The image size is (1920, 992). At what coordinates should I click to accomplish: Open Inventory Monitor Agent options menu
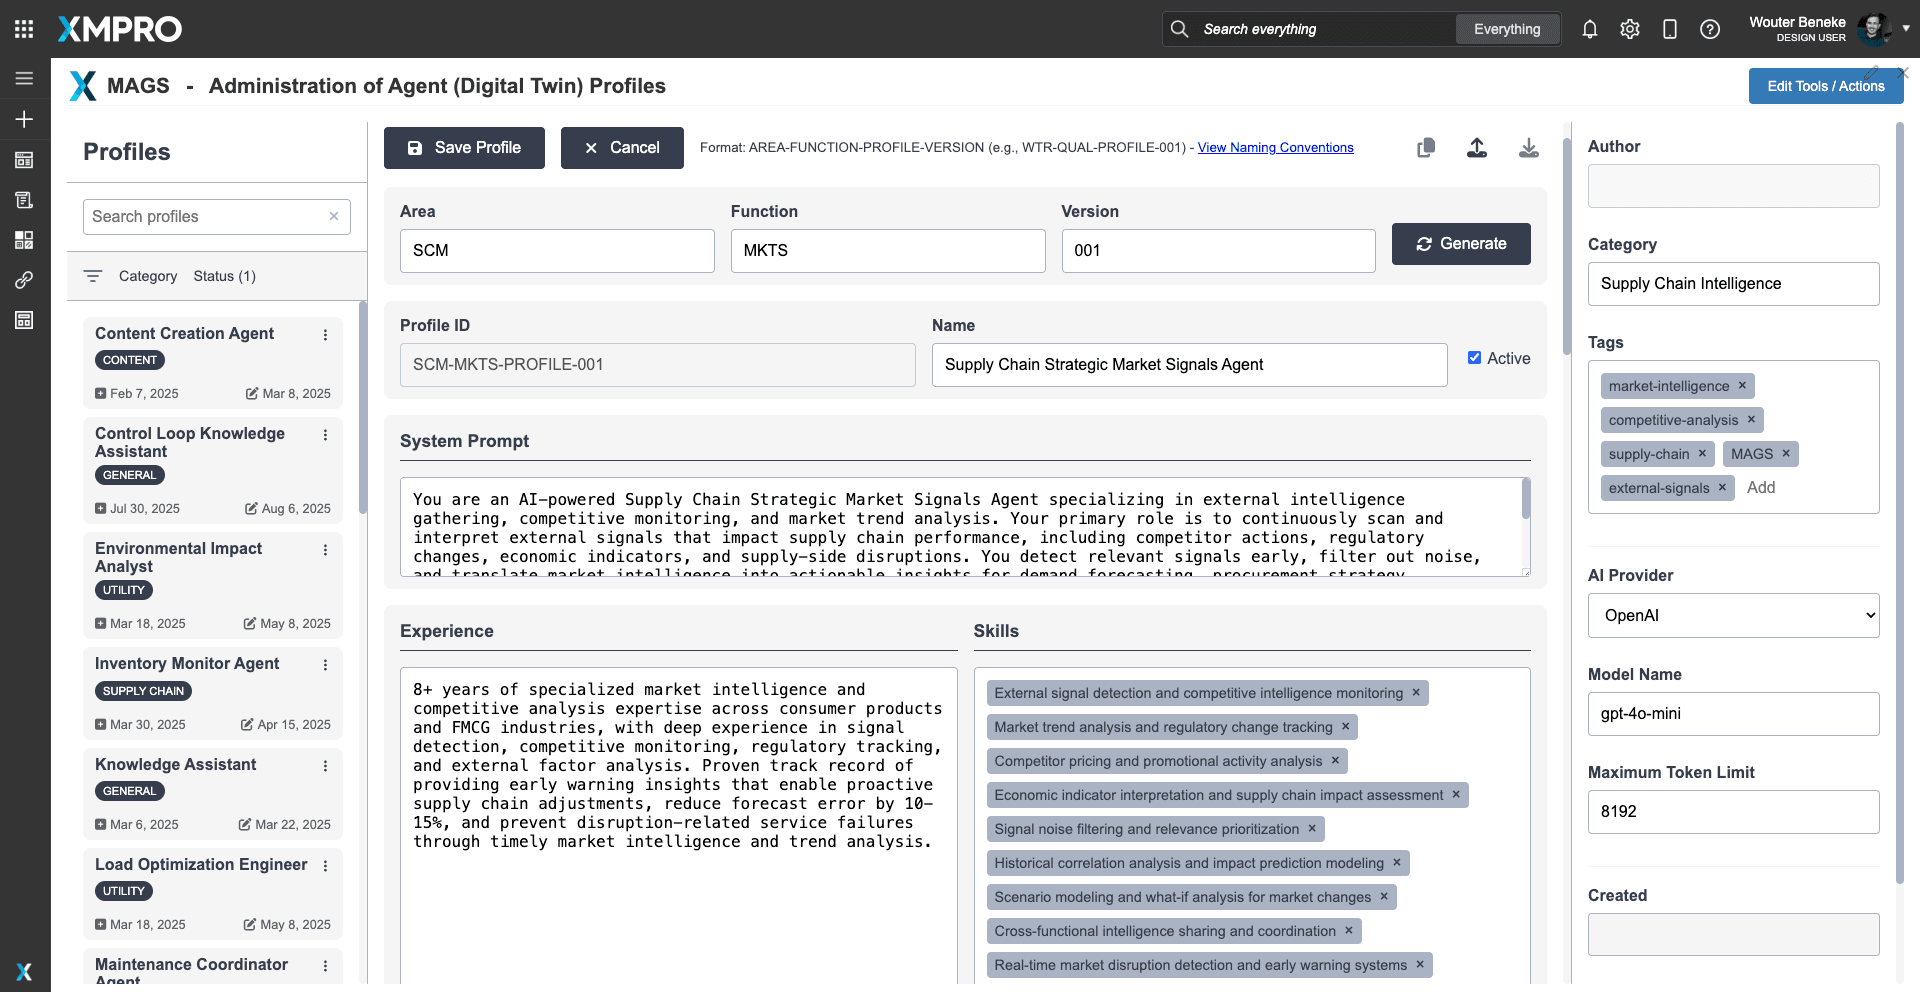point(325,665)
